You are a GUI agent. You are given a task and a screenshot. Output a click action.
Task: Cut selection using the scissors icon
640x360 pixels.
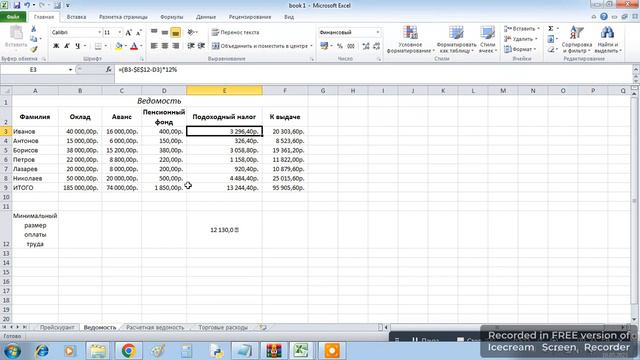point(33,29)
